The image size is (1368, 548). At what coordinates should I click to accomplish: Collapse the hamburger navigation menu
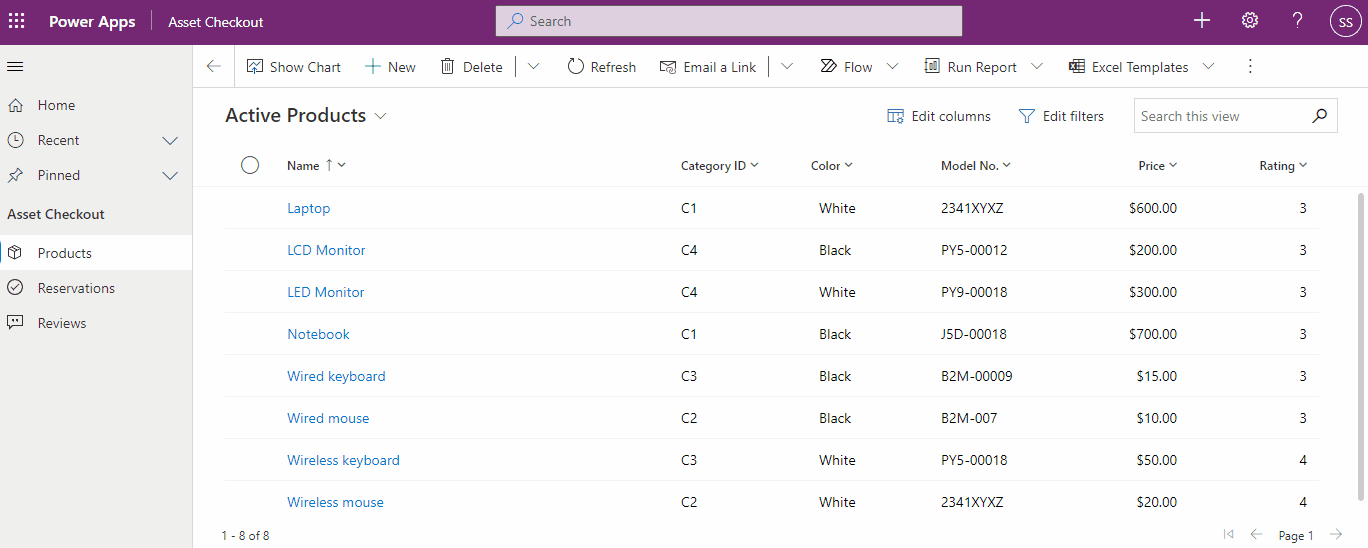tap(15, 67)
